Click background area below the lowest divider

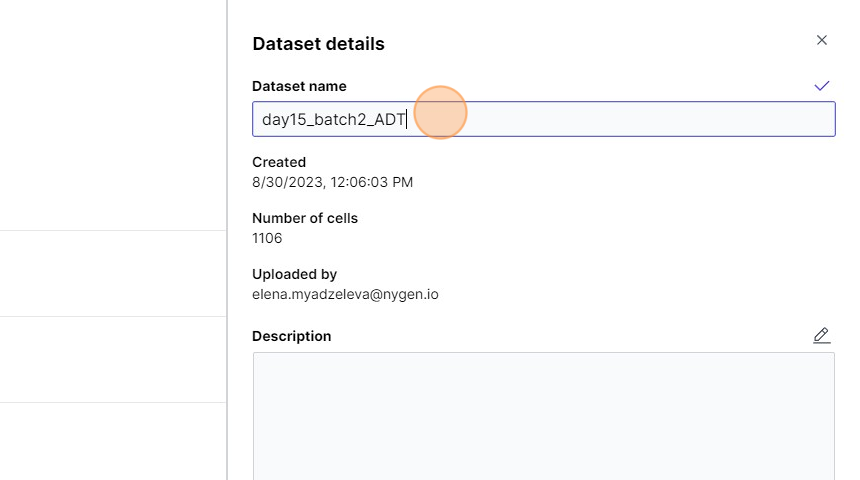[x=112, y=441]
